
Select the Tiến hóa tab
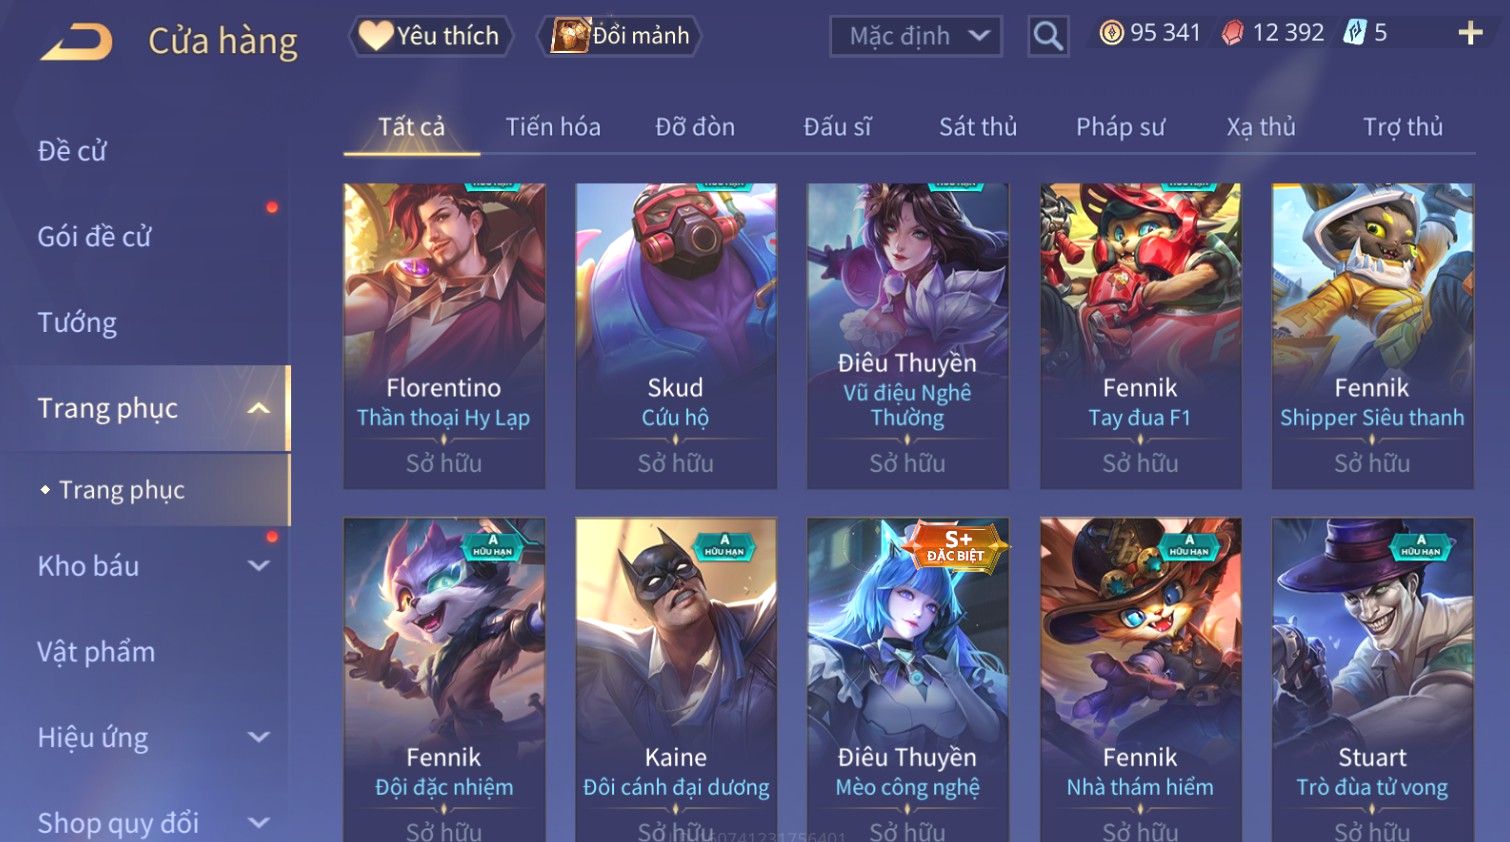click(x=553, y=127)
